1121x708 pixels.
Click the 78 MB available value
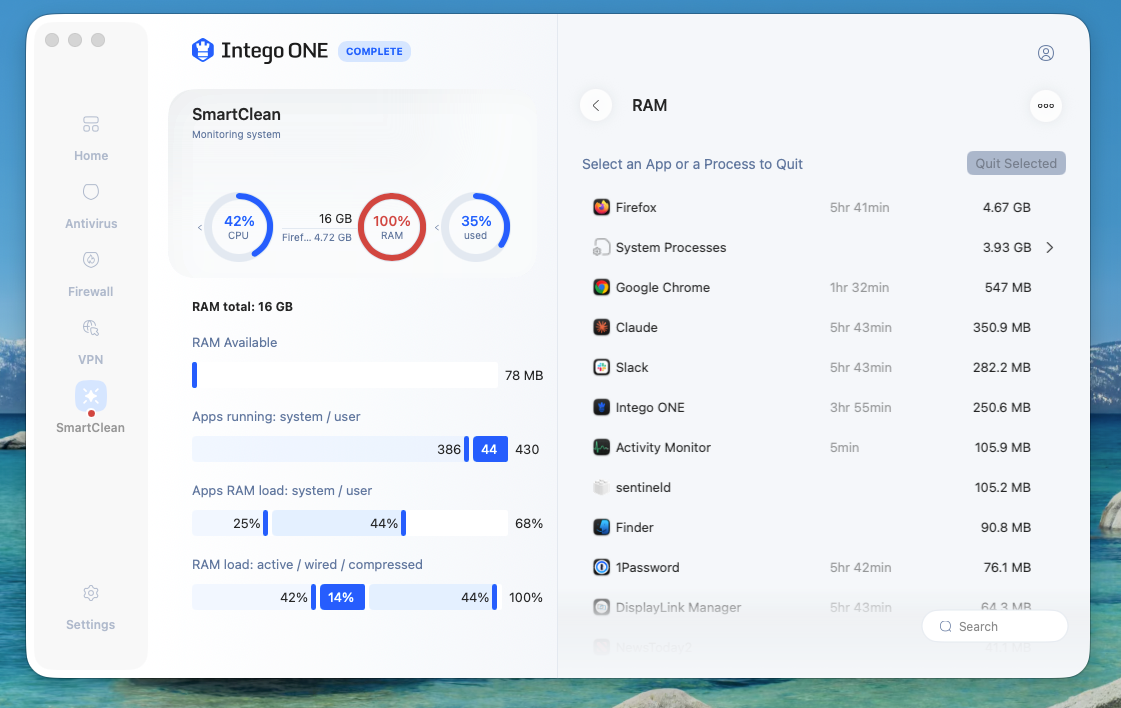click(524, 375)
